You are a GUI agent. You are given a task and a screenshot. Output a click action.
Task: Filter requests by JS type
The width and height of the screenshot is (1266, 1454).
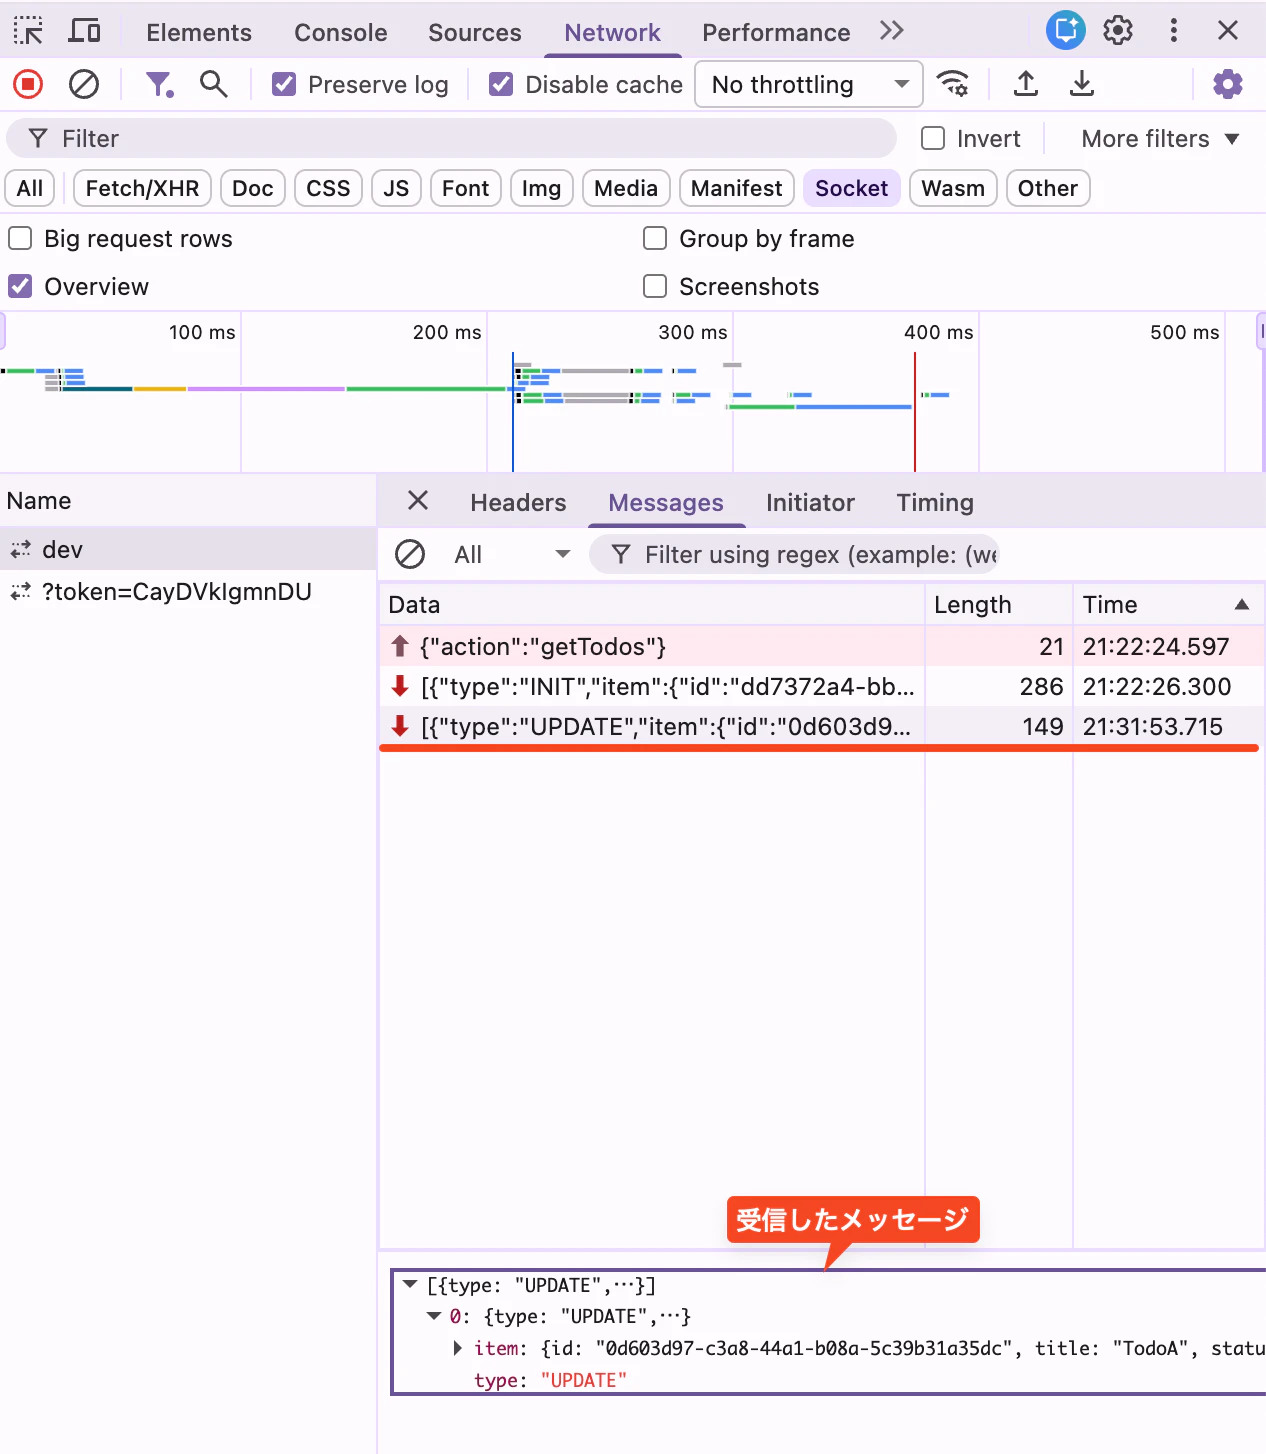396,188
